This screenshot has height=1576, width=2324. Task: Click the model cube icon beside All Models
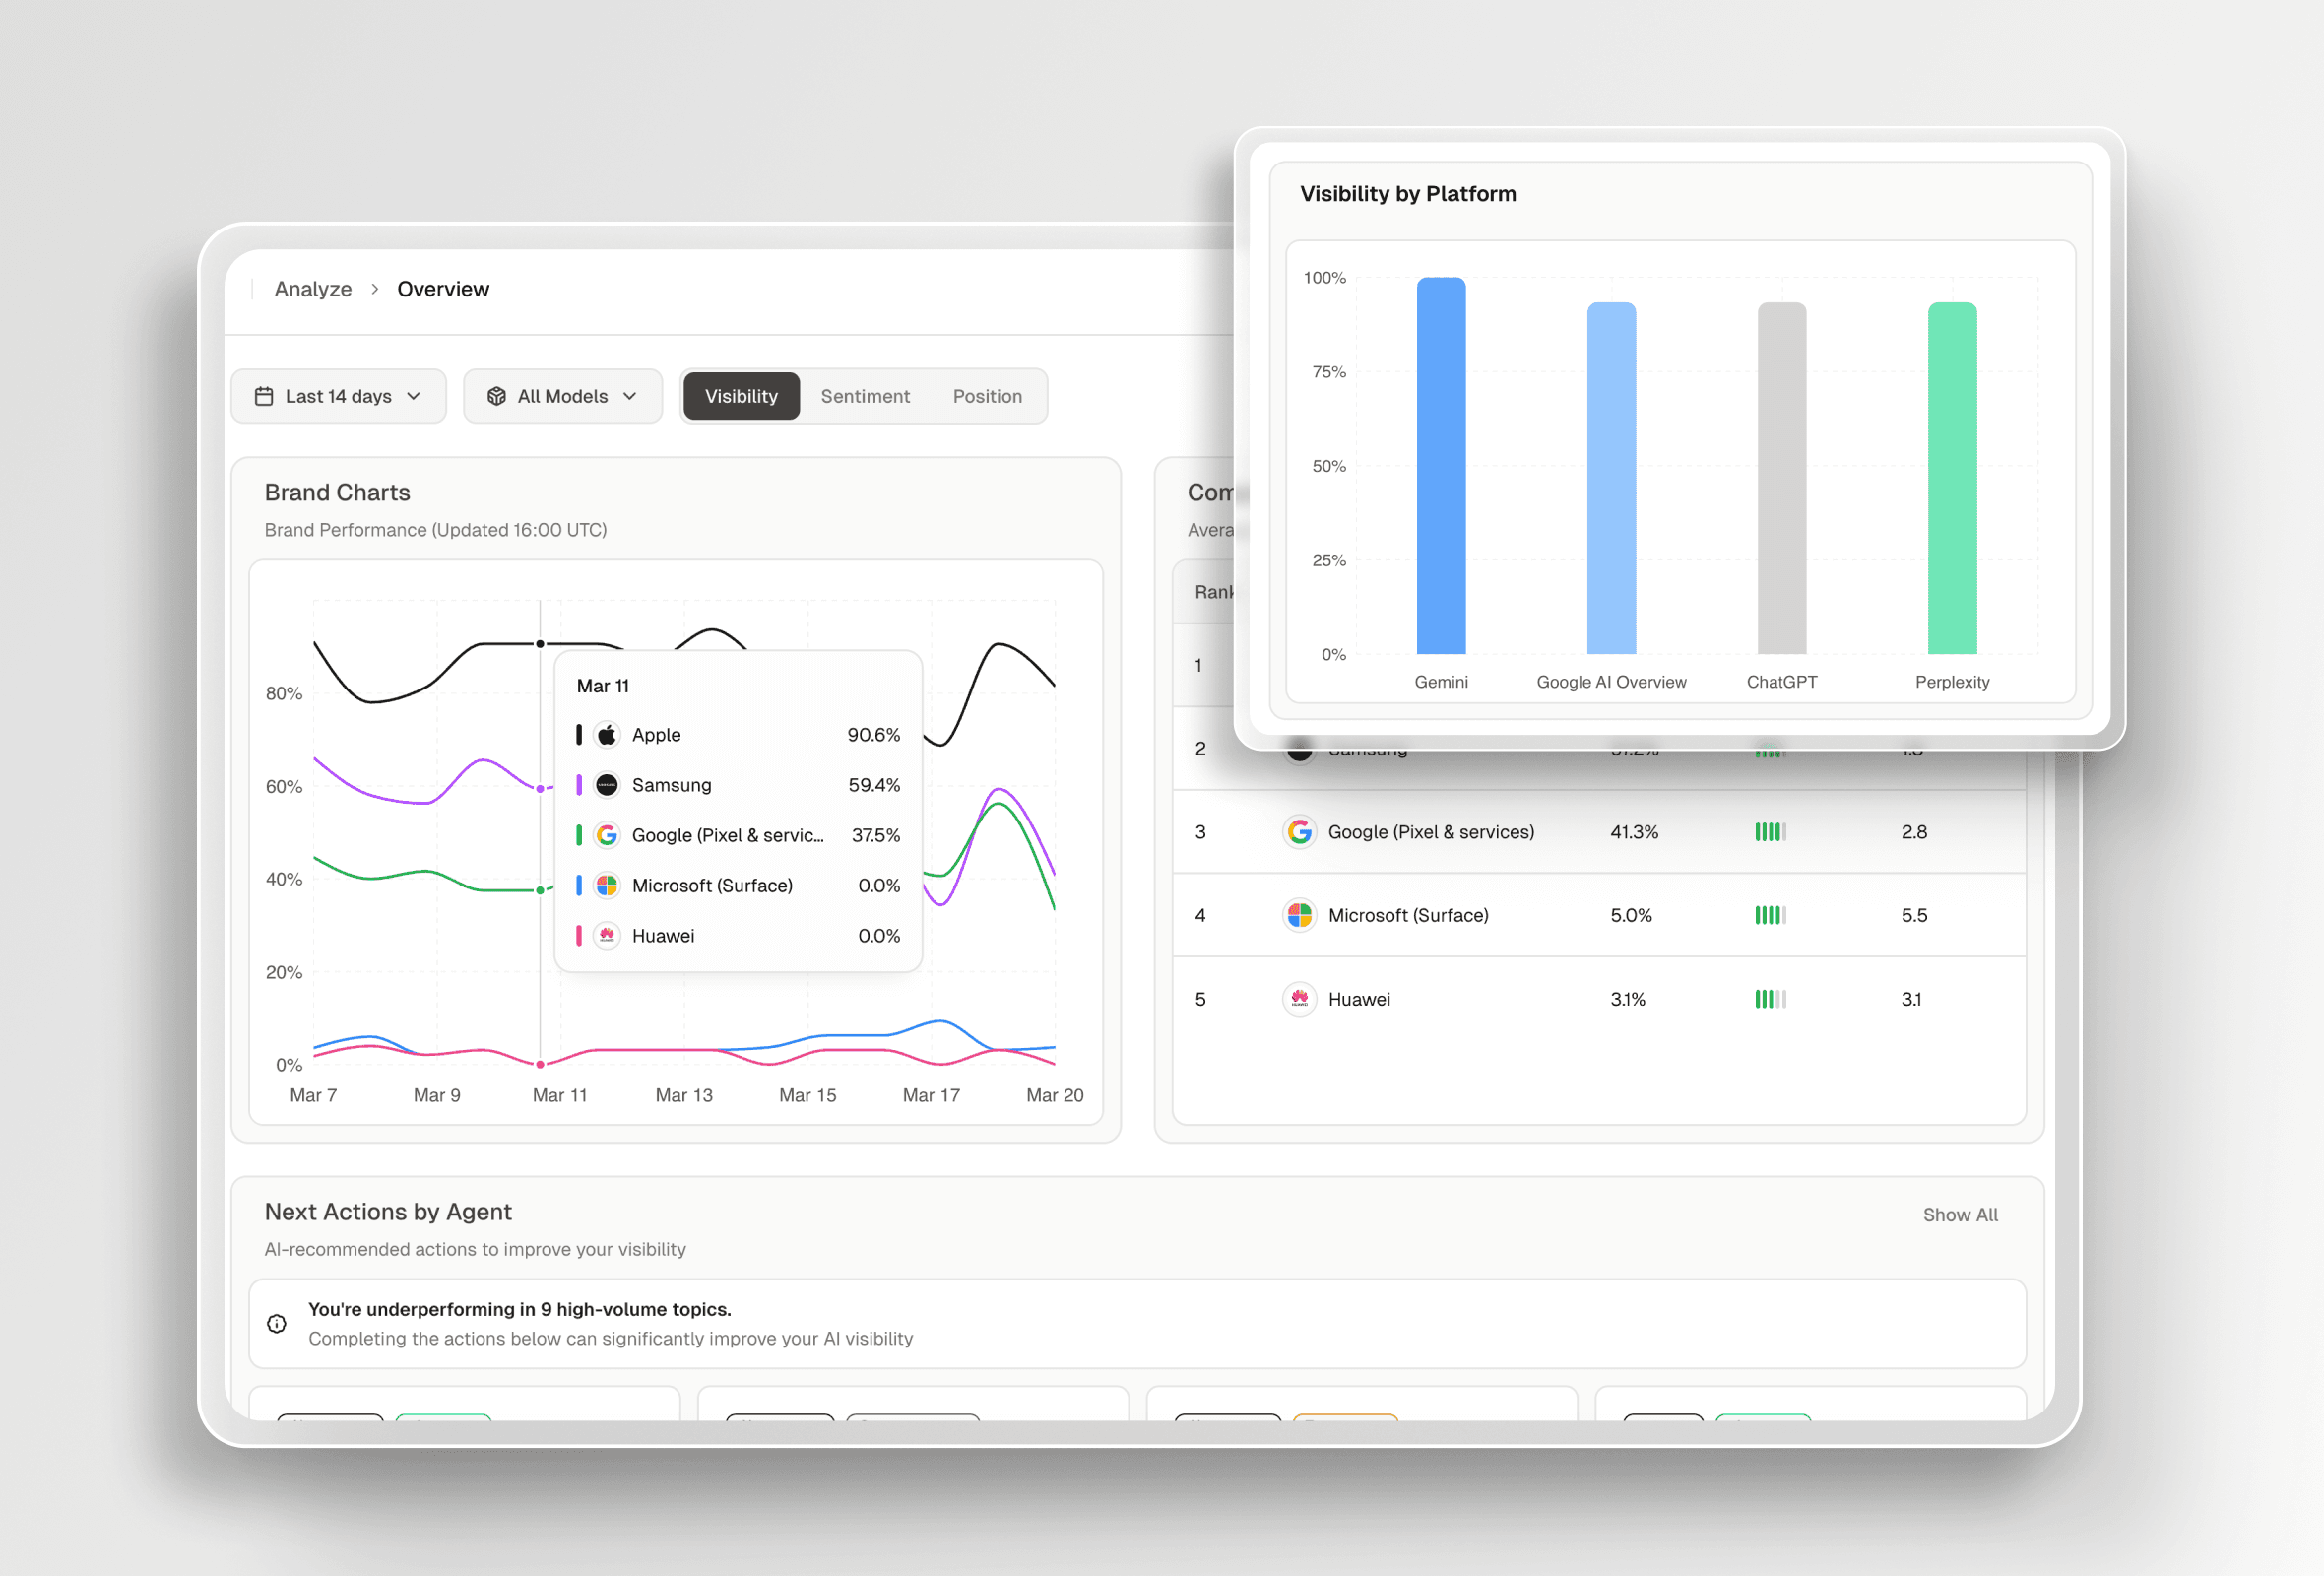point(498,396)
